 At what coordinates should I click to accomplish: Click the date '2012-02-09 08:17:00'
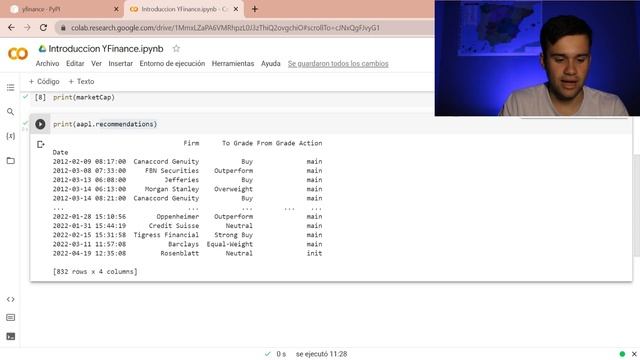[x=89, y=161]
